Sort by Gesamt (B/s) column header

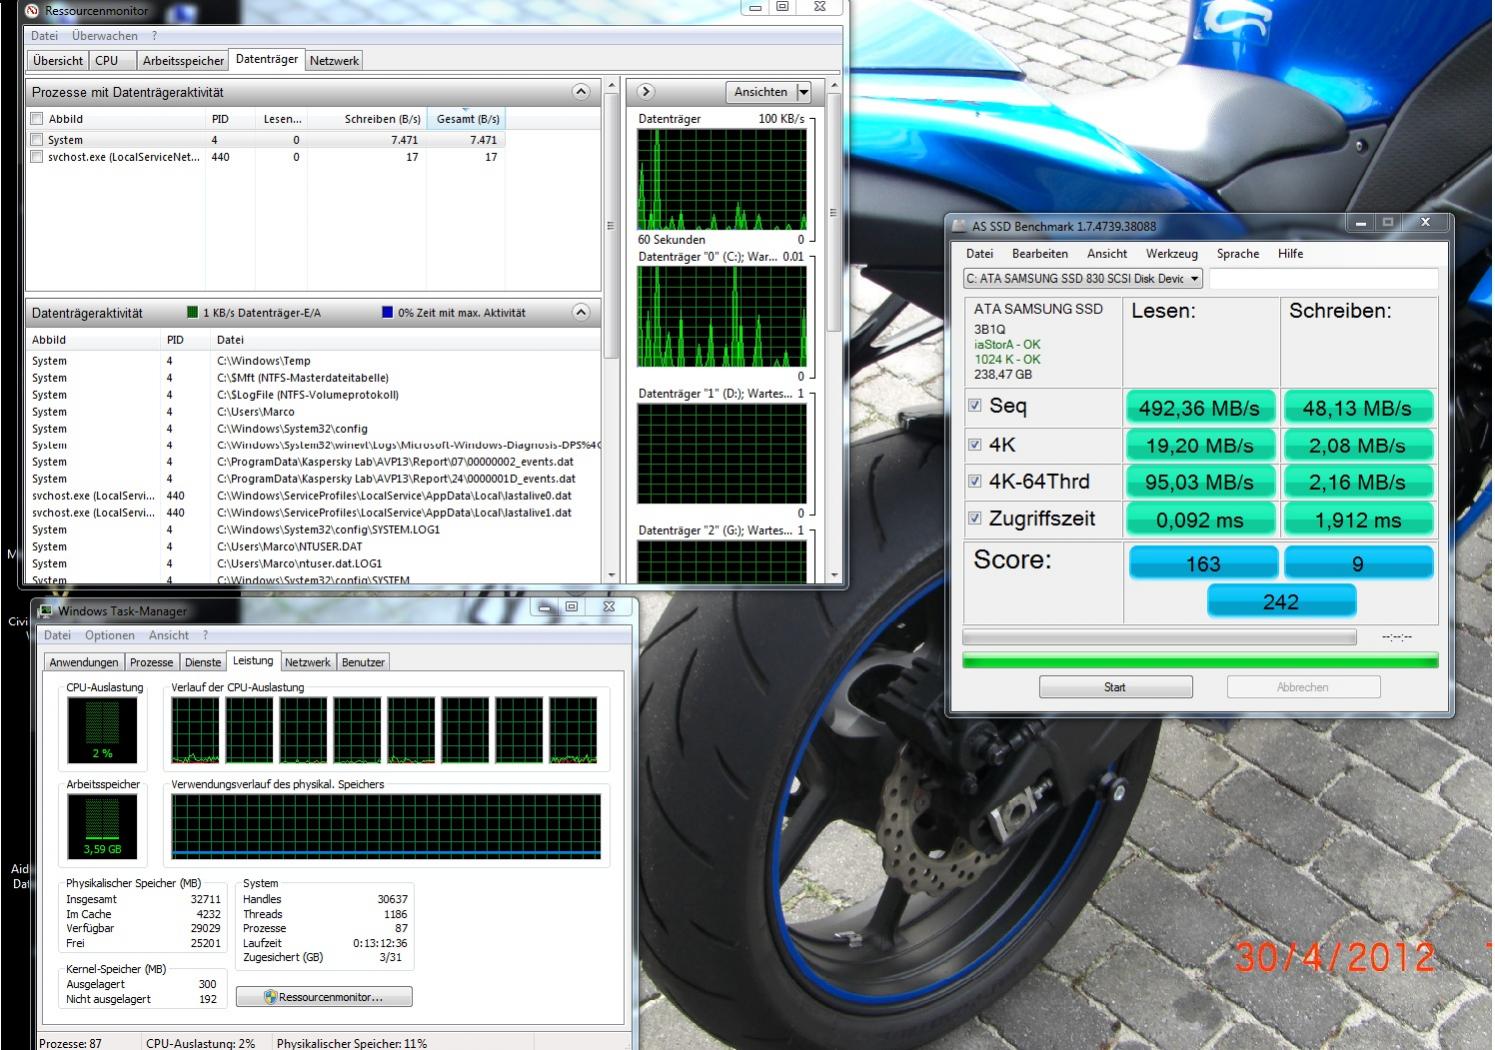click(x=467, y=119)
